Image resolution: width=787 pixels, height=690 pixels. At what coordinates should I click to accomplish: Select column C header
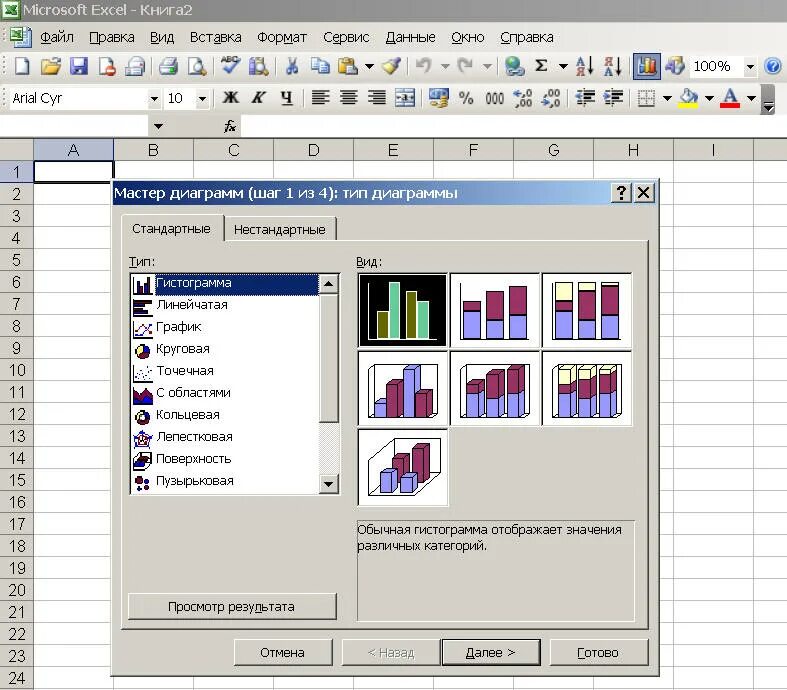click(x=233, y=150)
